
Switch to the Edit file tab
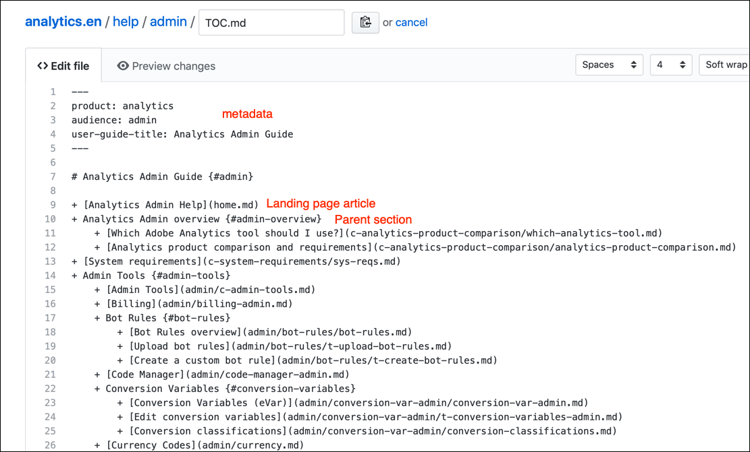click(63, 66)
